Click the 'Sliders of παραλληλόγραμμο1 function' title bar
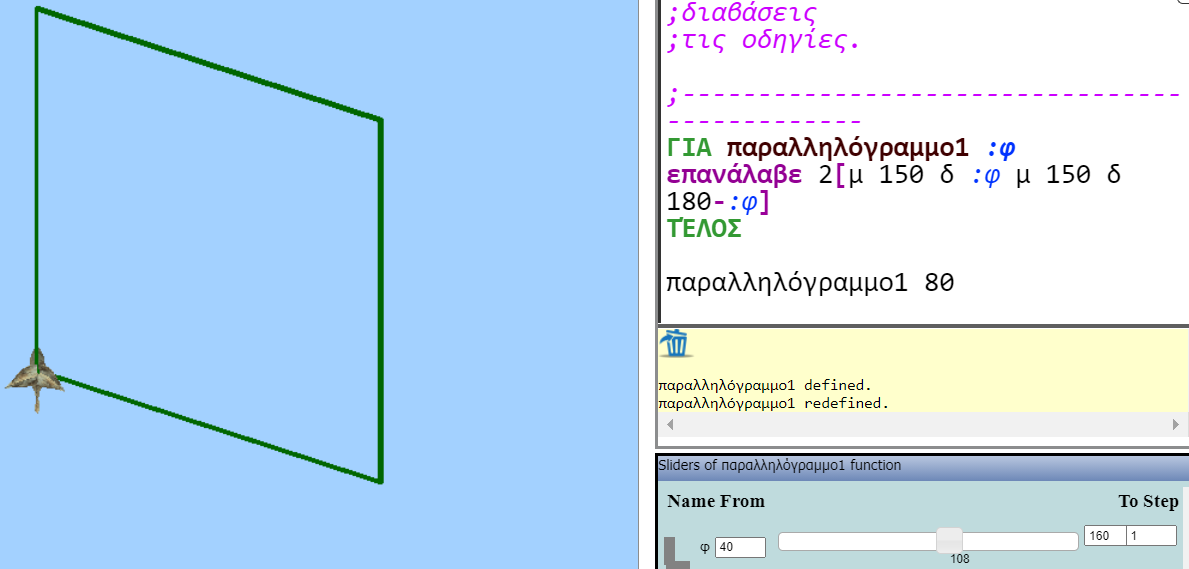The image size is (1189, 569). pos(780,465)
